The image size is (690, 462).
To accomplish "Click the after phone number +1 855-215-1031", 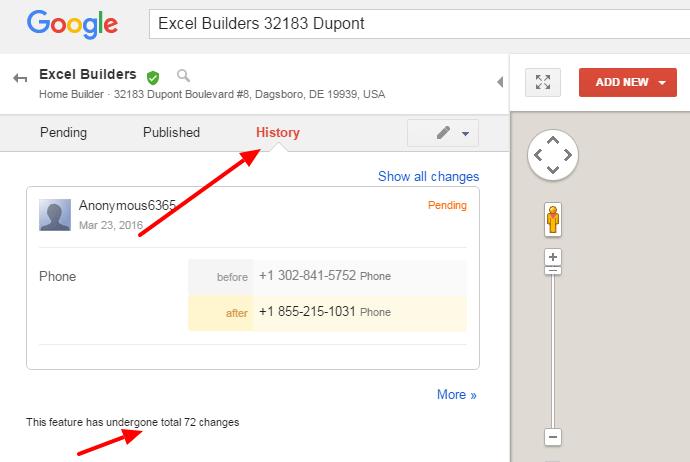I will 307,312.
